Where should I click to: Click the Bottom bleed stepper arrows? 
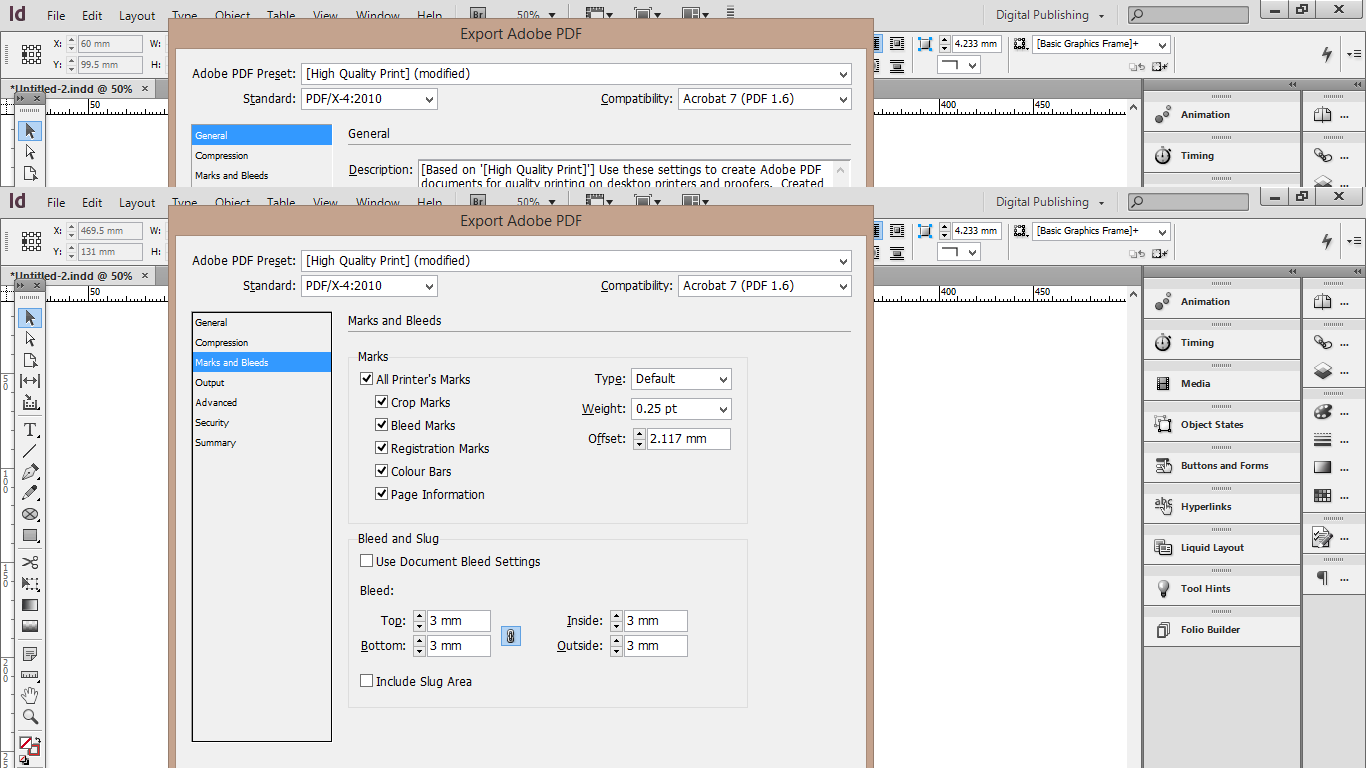419,646
